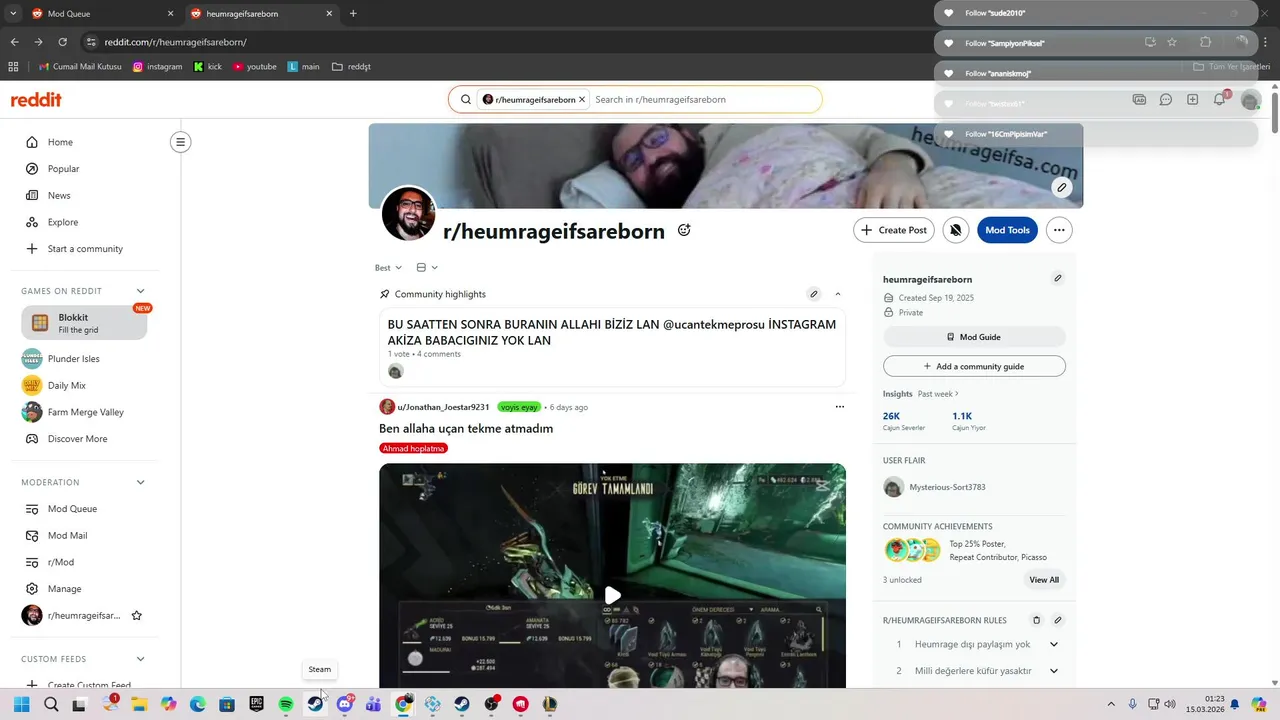
Task: Collapse the Moderation section
Action: pyautogui.click(x=140, y=482)
